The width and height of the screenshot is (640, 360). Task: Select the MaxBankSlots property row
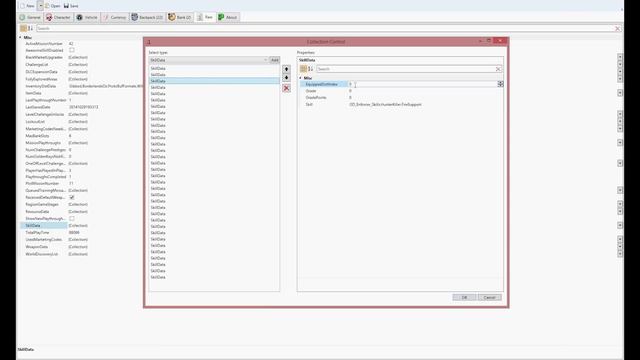[37, 136]
